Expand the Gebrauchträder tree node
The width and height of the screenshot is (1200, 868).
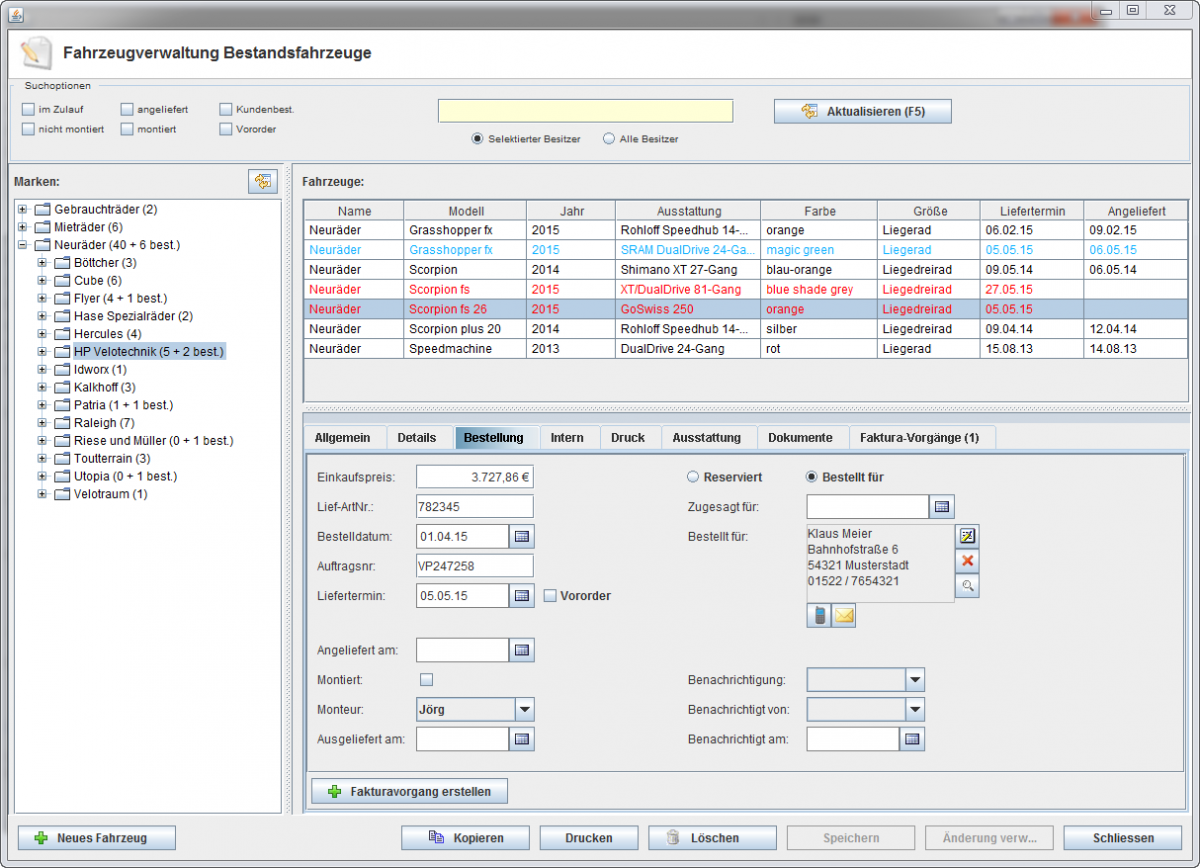pos(23,209)
